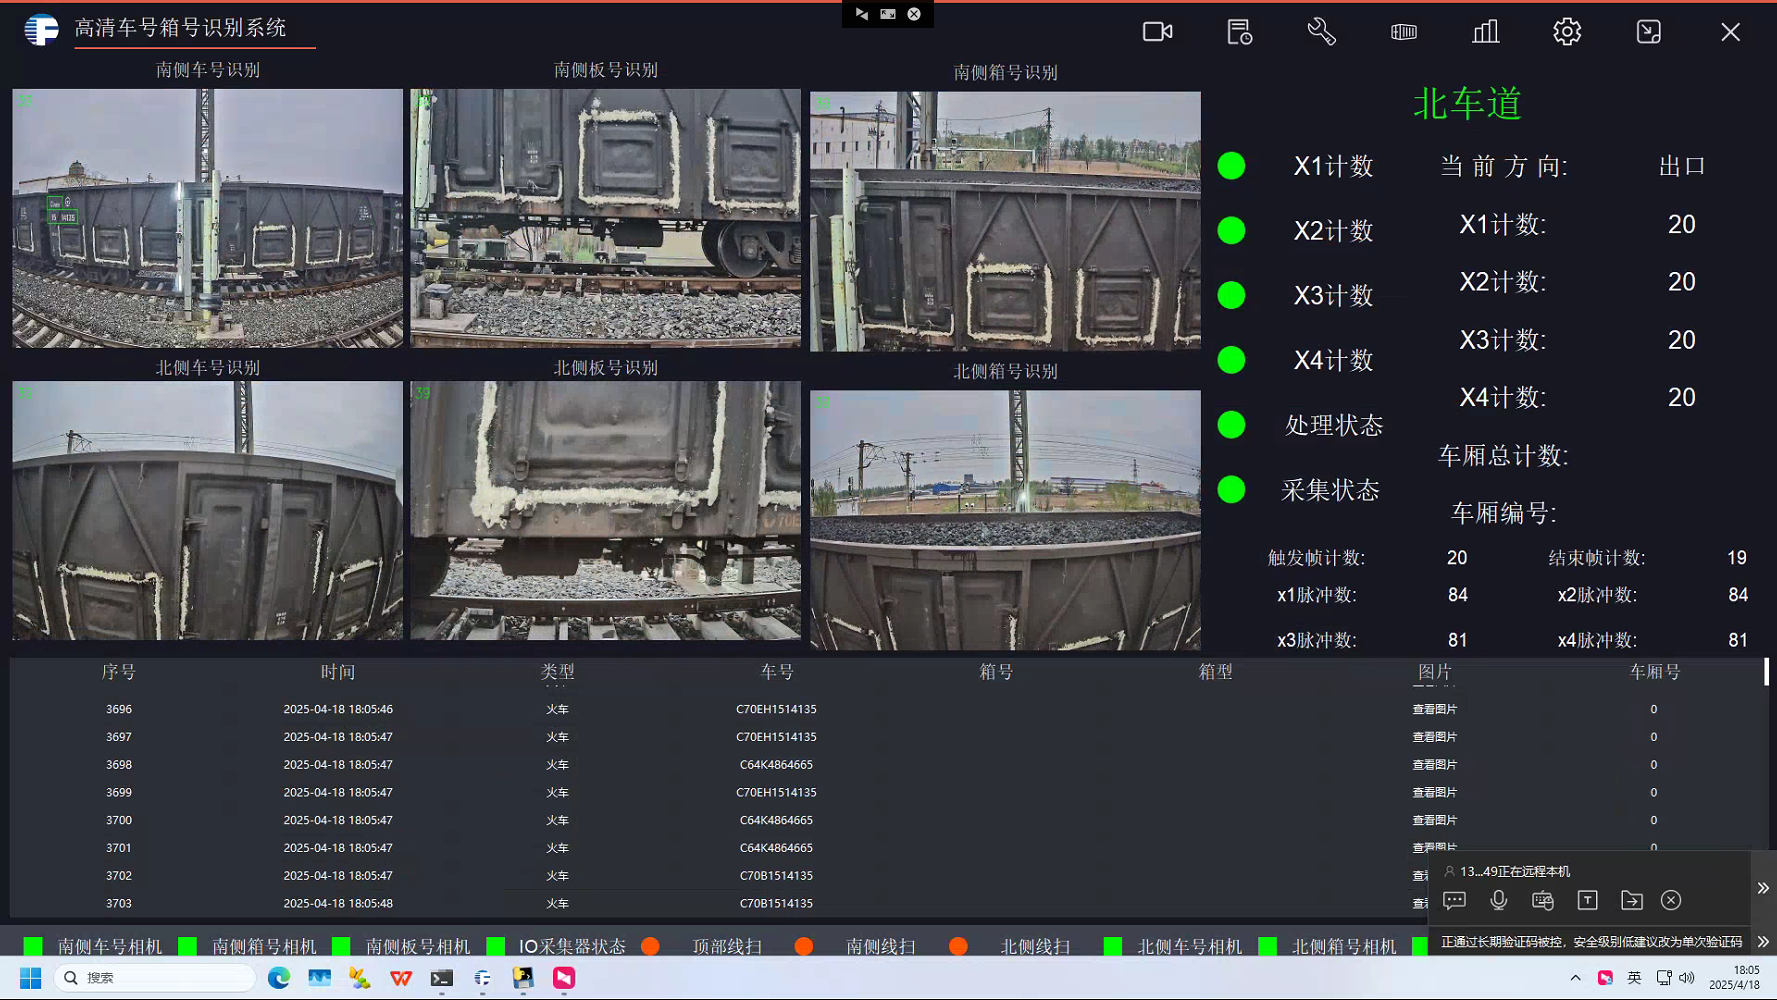Click the green 处理状态 indicator
1777x1000 pixels.
1231,425
